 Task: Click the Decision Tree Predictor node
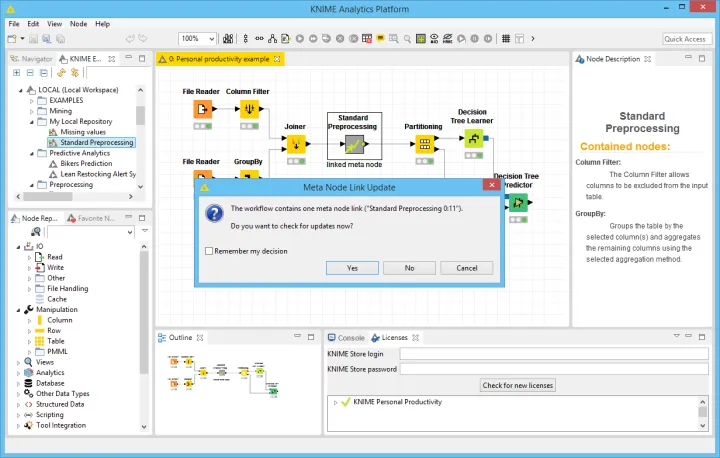[518, 202]
